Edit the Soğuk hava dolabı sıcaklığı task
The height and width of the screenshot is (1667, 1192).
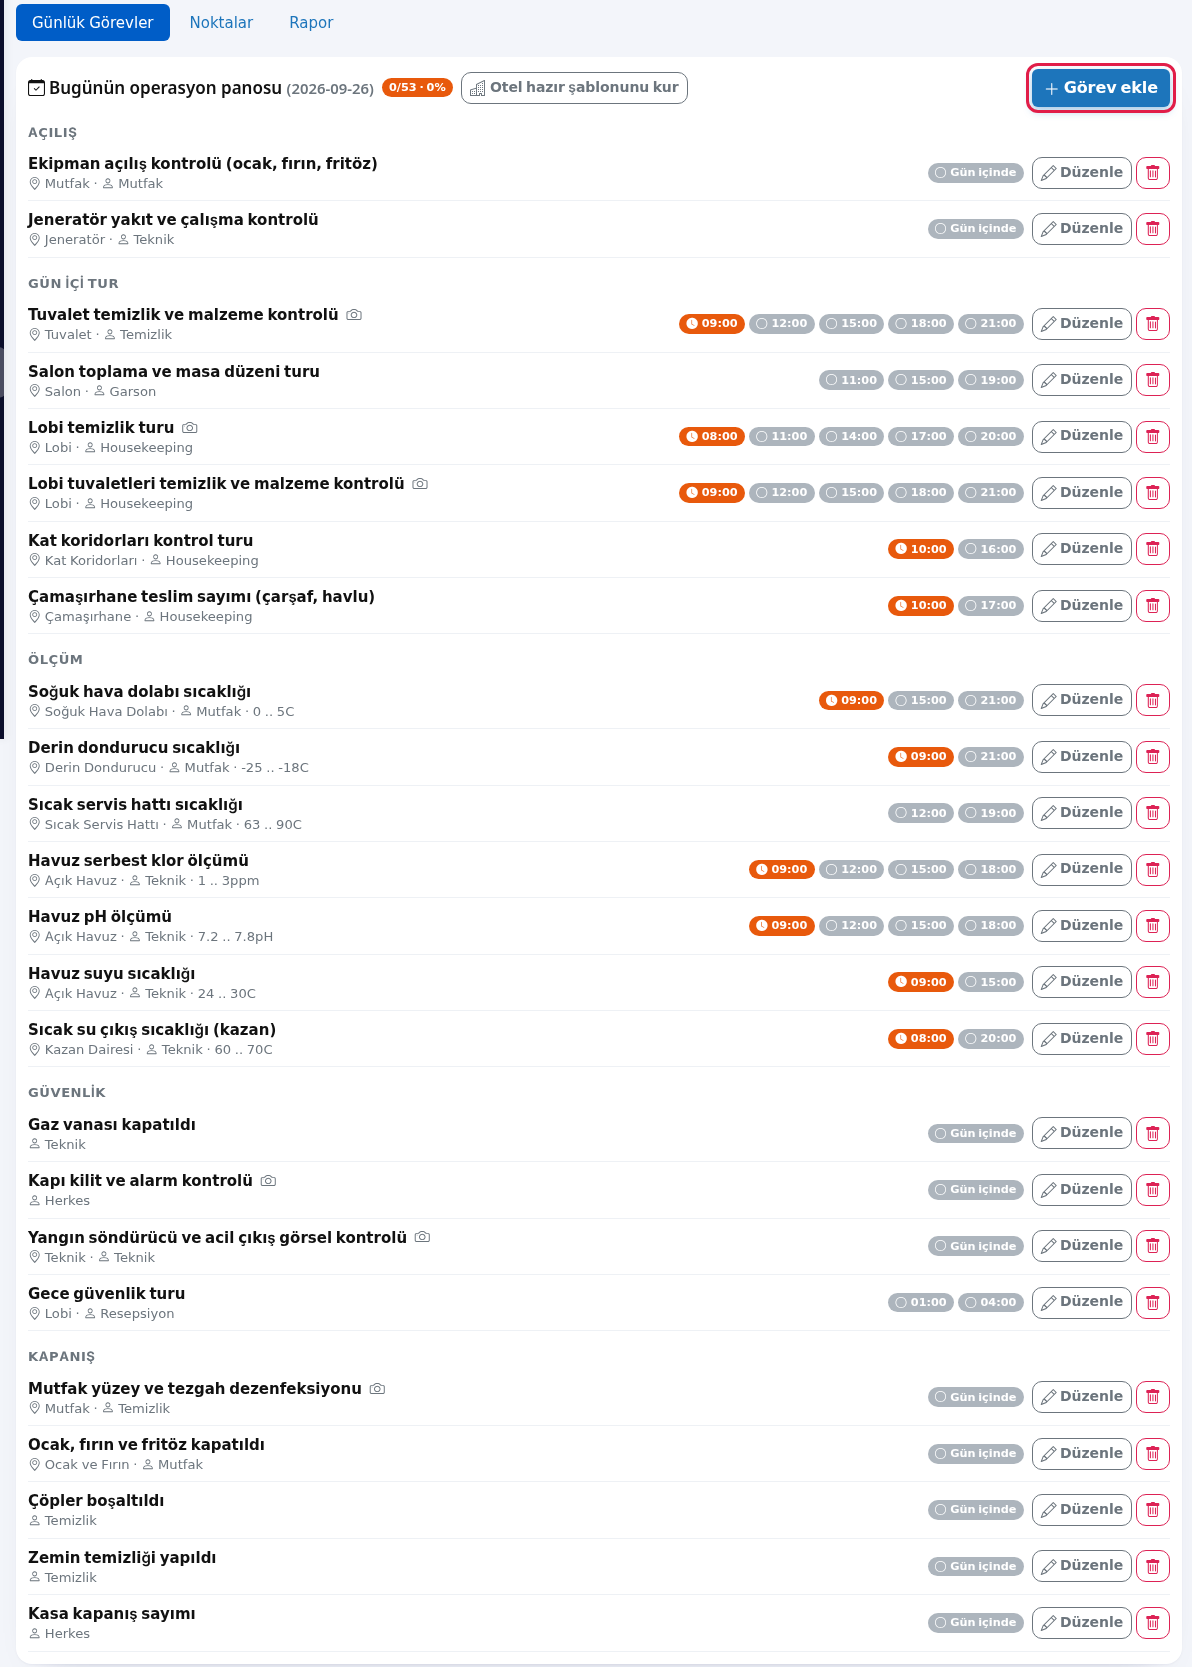point(1082,700)
